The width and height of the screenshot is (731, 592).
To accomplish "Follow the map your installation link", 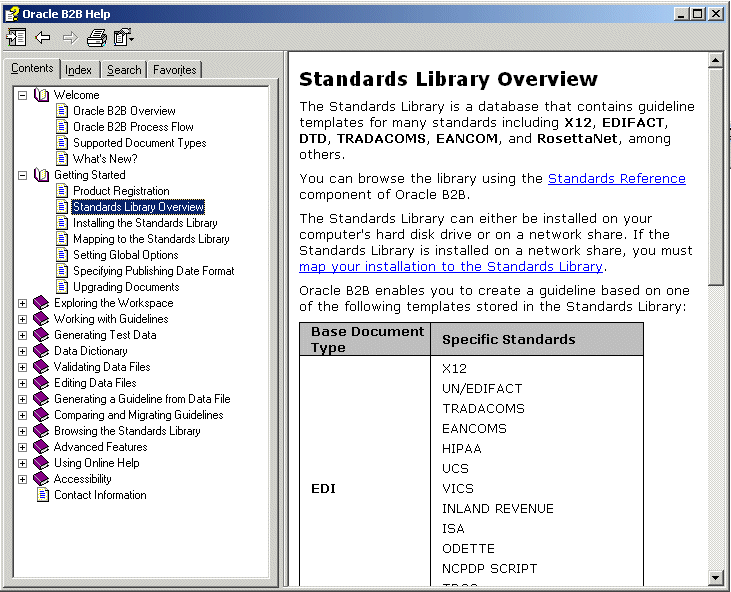I will (451, 267).
